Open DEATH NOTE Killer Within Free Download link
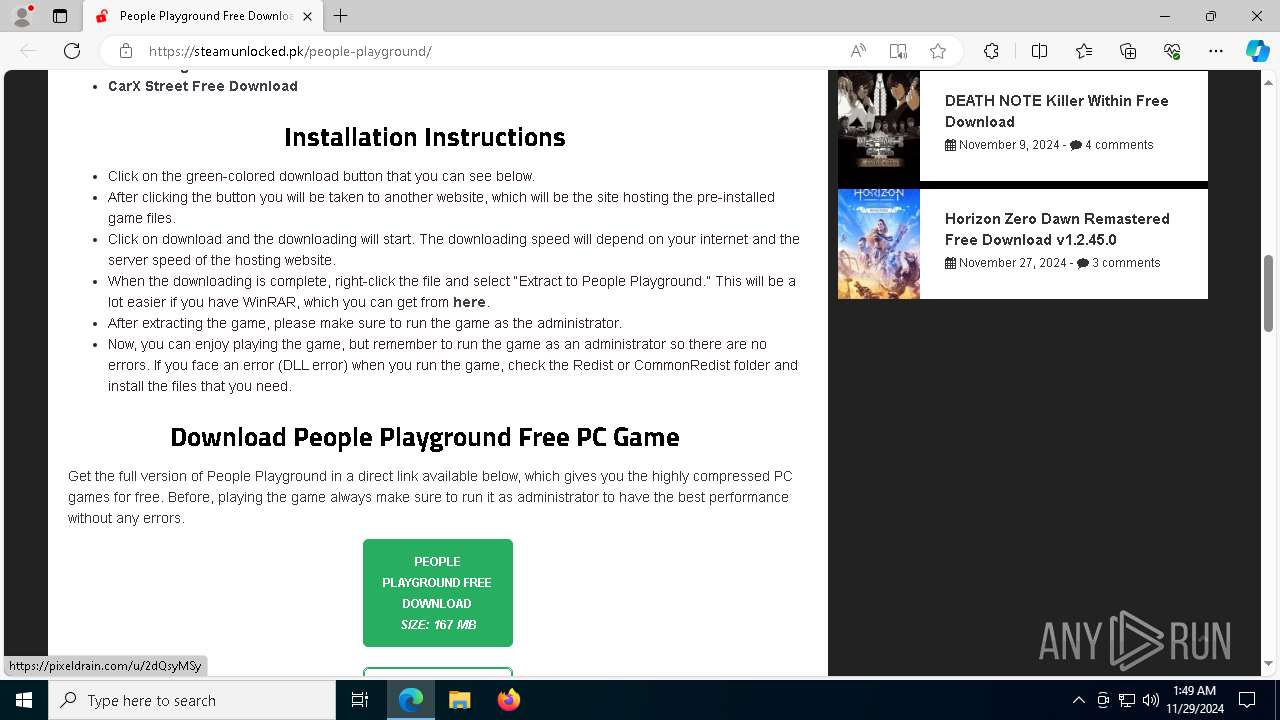 1057,111
